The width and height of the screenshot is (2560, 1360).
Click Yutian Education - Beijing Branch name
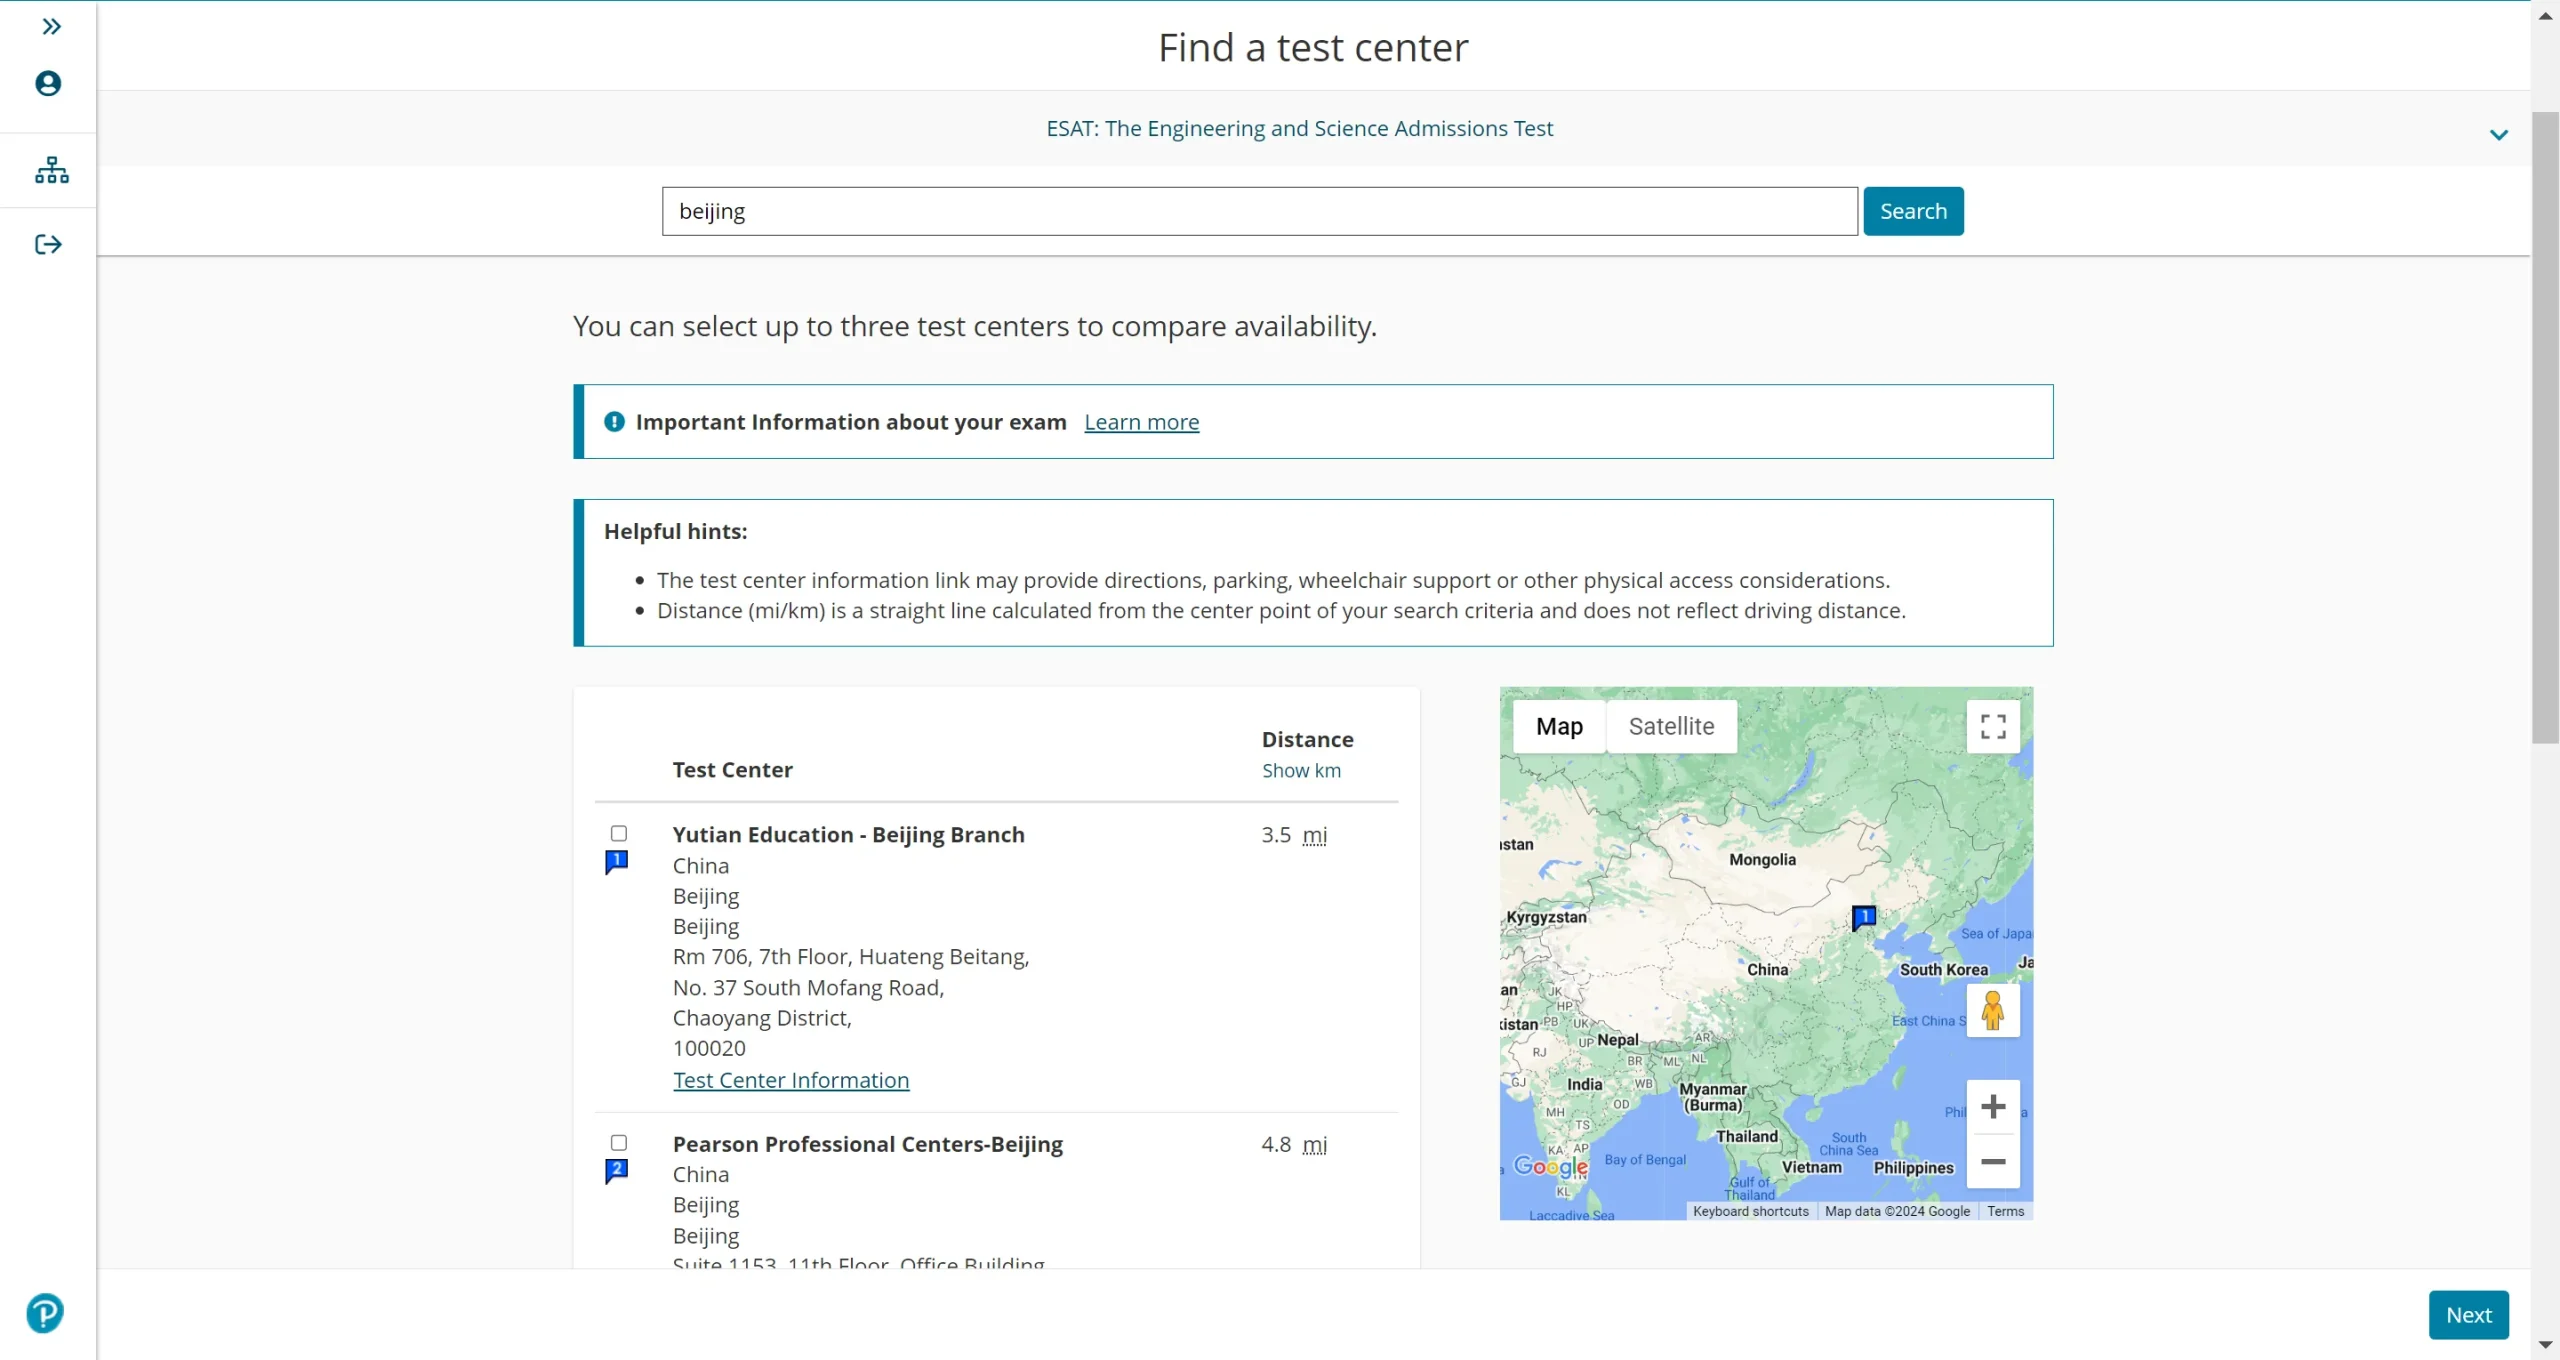[848, 834]
